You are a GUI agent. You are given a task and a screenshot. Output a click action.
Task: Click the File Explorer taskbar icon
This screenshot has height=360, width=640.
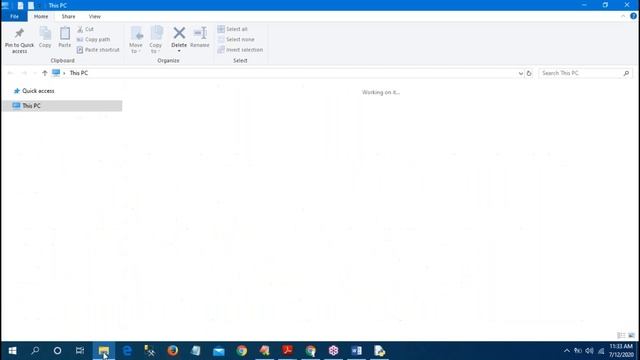104,351
